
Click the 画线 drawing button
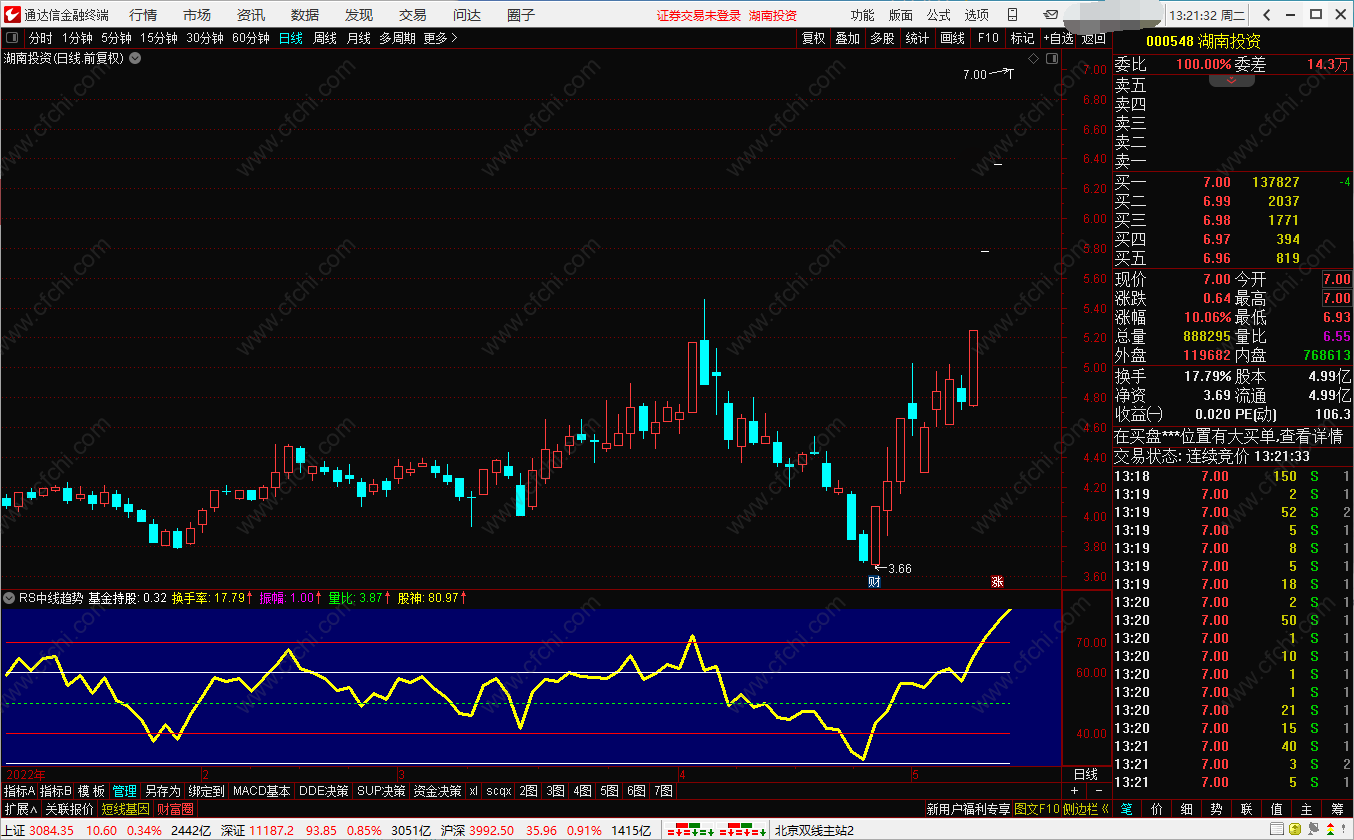point(952,38)
